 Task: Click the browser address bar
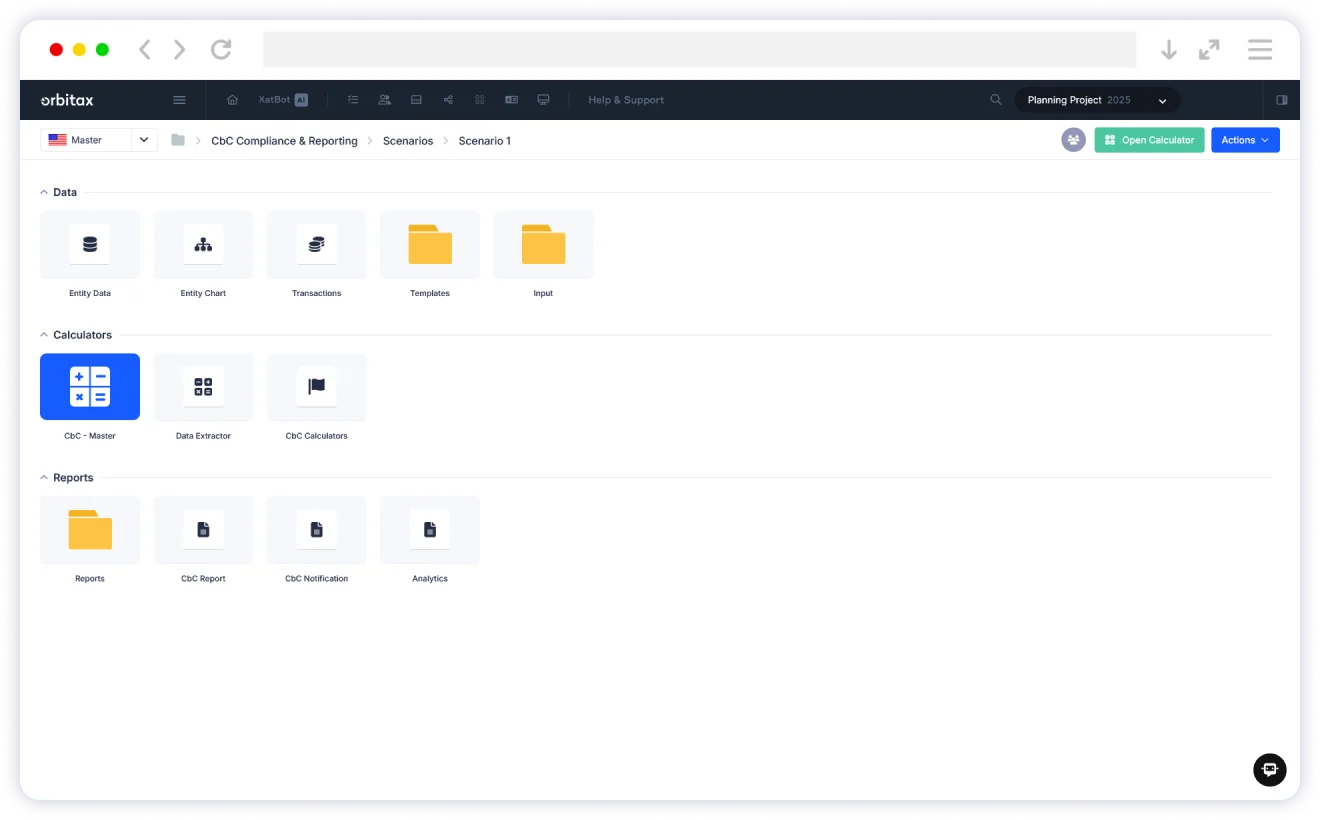tap(699, 50)
